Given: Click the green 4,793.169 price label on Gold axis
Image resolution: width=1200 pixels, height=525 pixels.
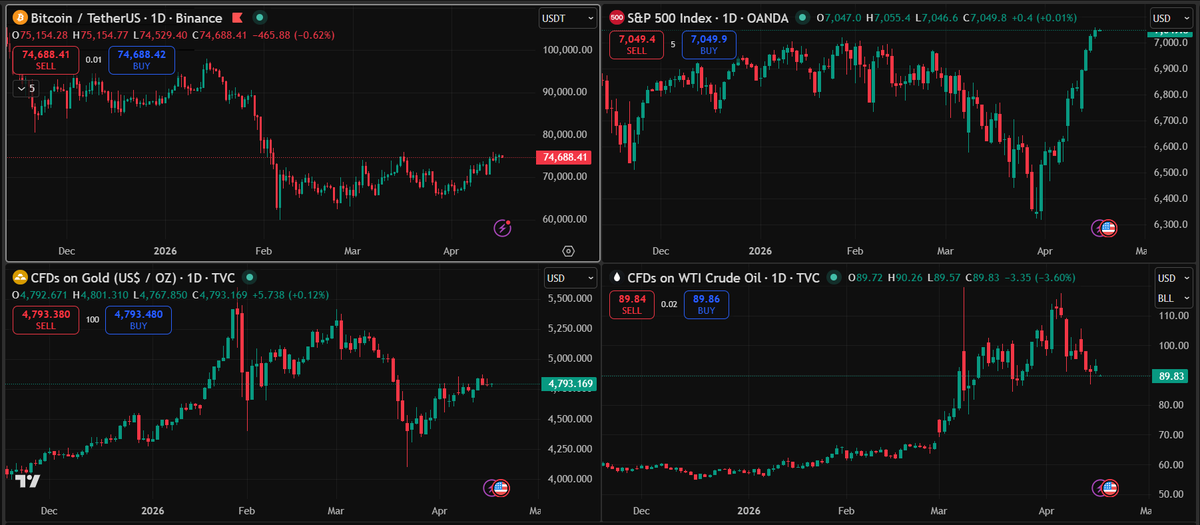Looking at the screenshot, I should [568, 383].
